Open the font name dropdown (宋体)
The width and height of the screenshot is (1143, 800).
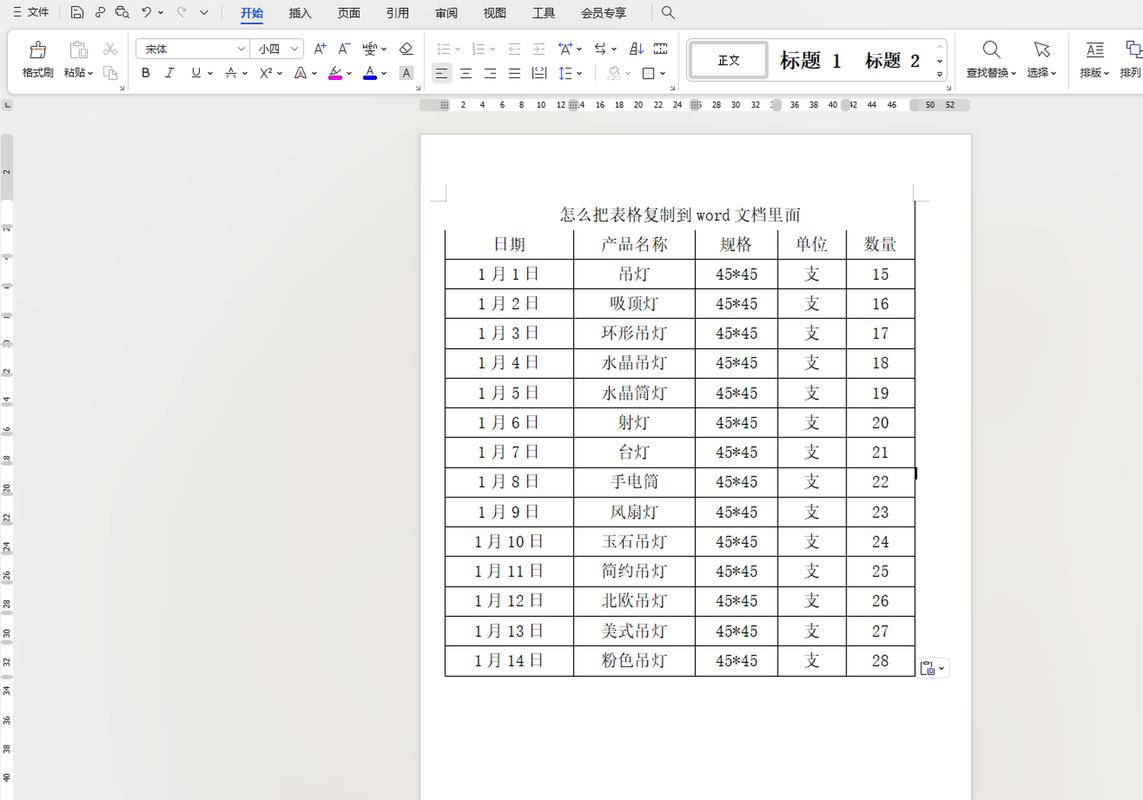(241, 49)
